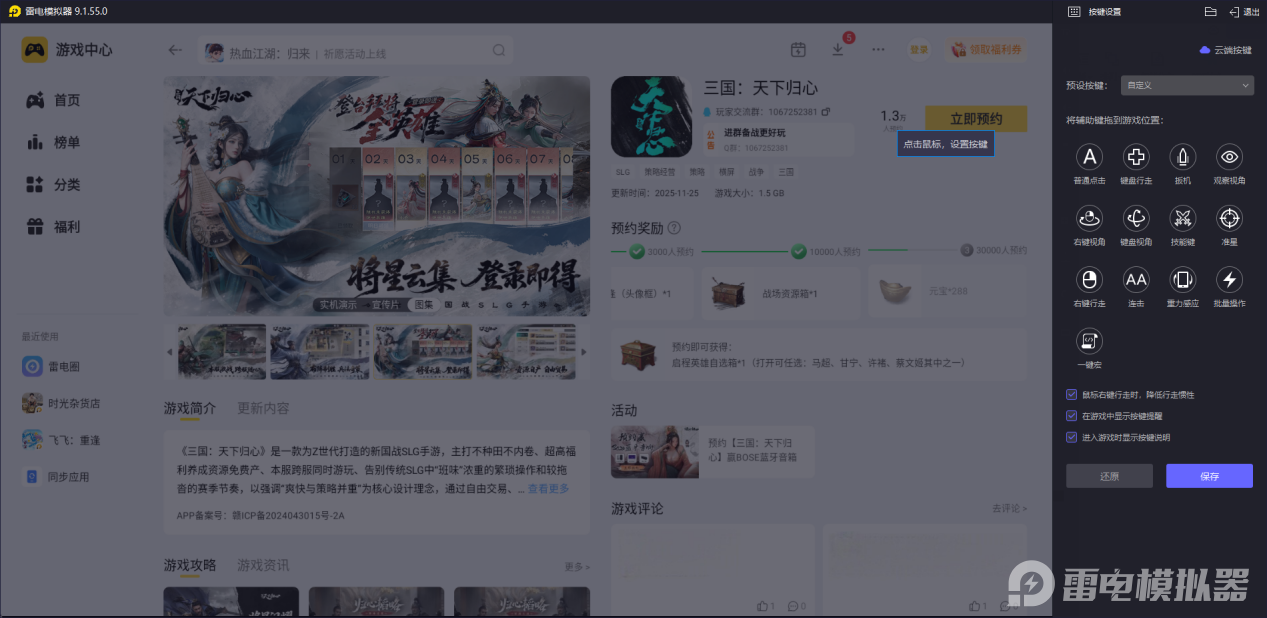
Task: Click 更多 link beside 游戏资讯
Action: [577, 567]
